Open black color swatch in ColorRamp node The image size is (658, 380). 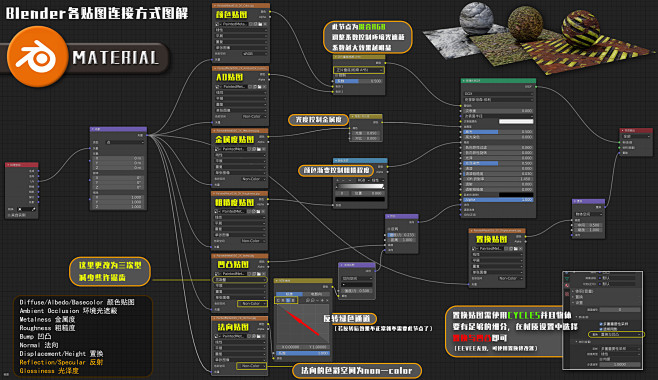[360, 199]
